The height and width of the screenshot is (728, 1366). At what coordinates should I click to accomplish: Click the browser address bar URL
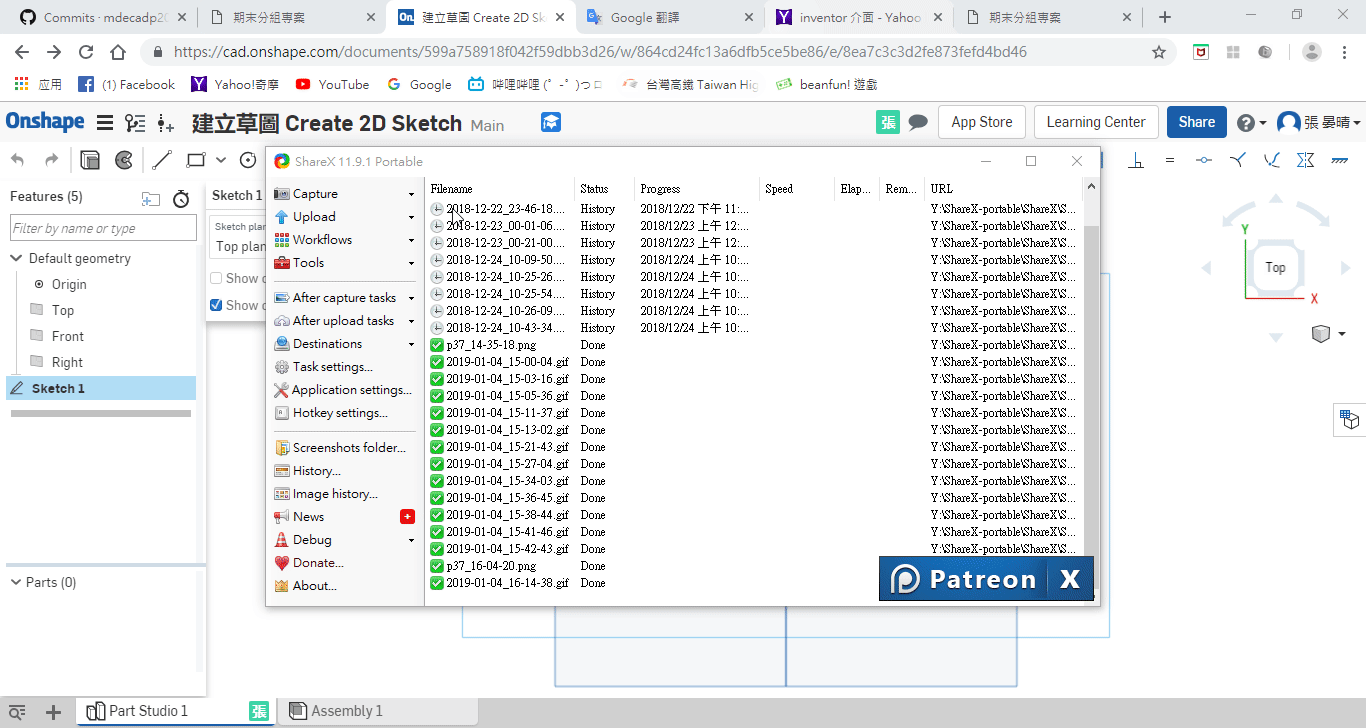point(600,52)
